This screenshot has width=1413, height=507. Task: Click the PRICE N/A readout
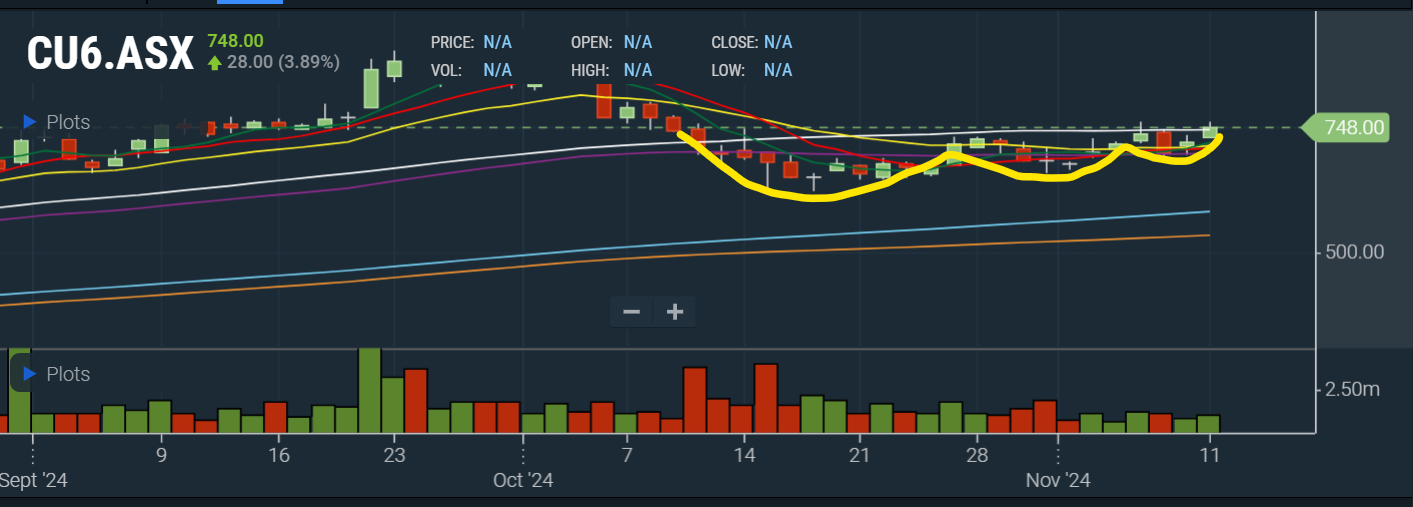pos(471,42)
